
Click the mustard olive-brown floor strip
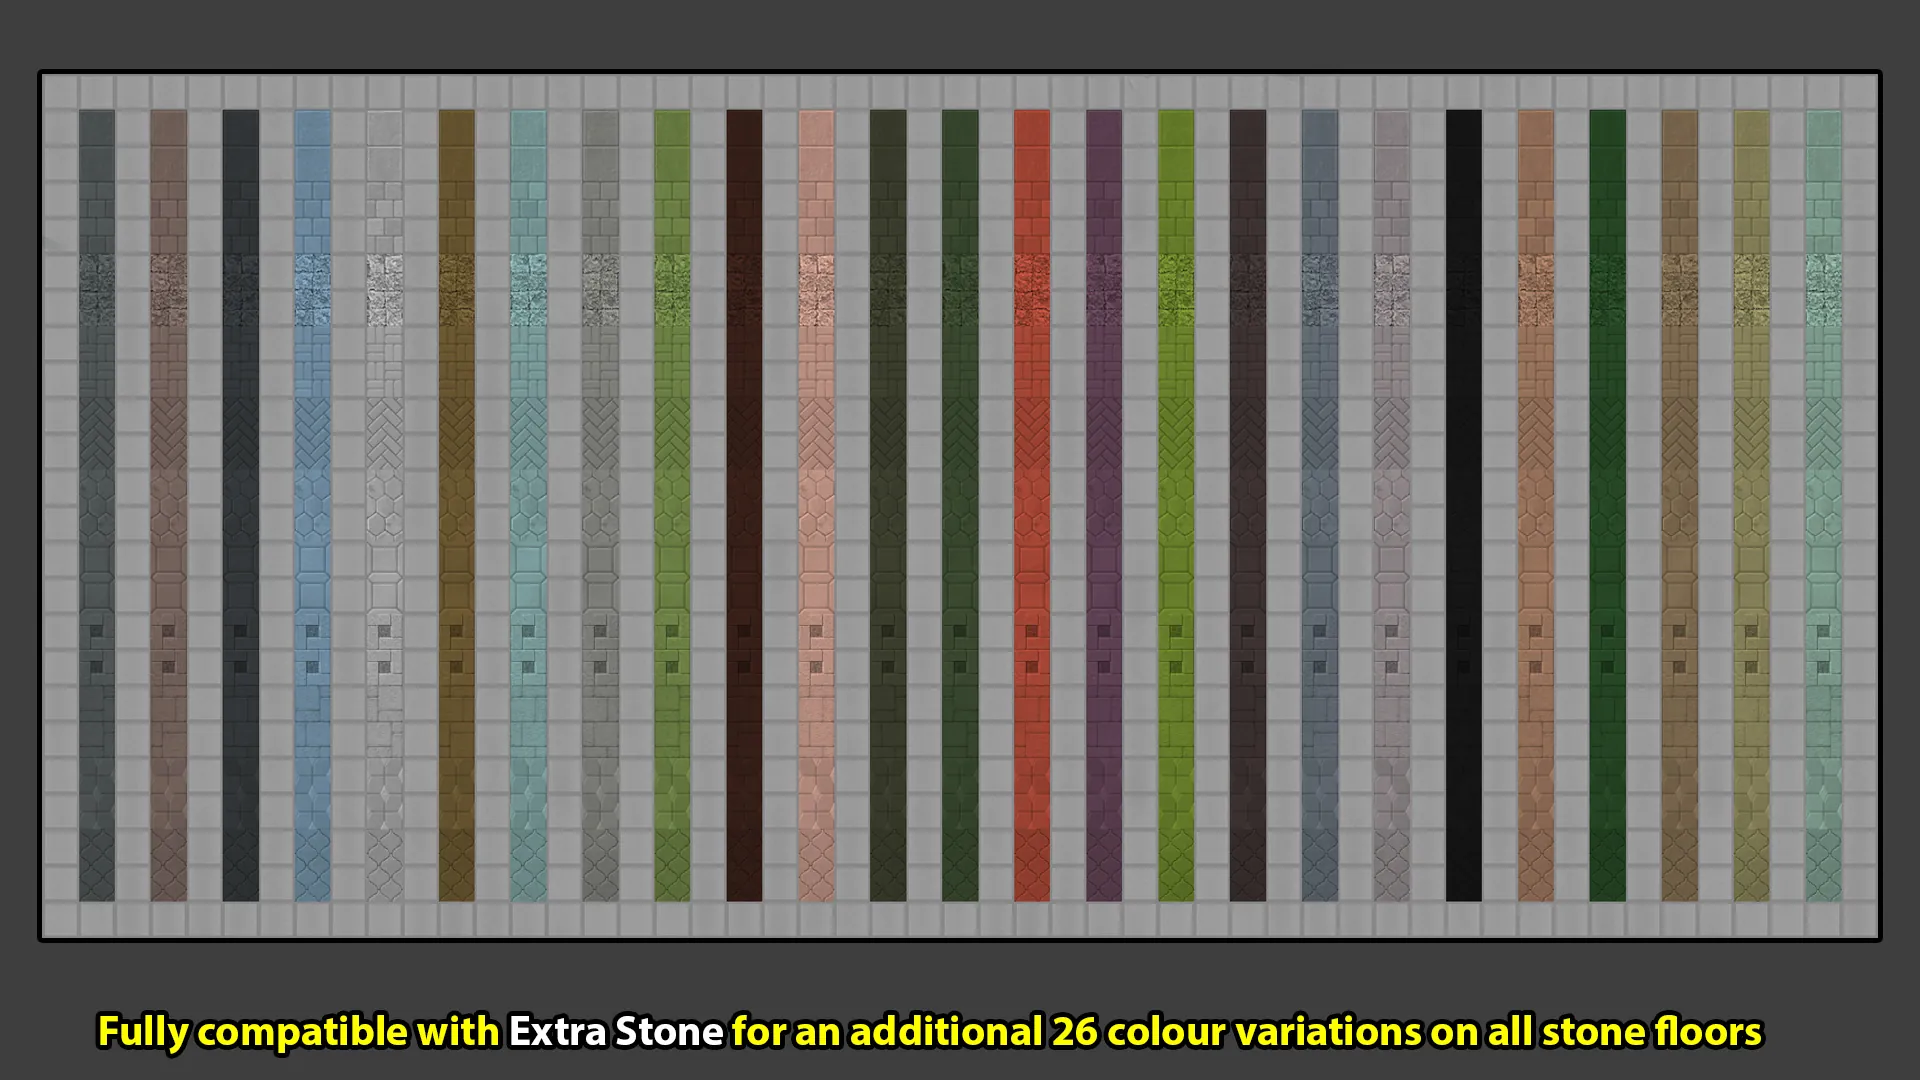point(456,505)
